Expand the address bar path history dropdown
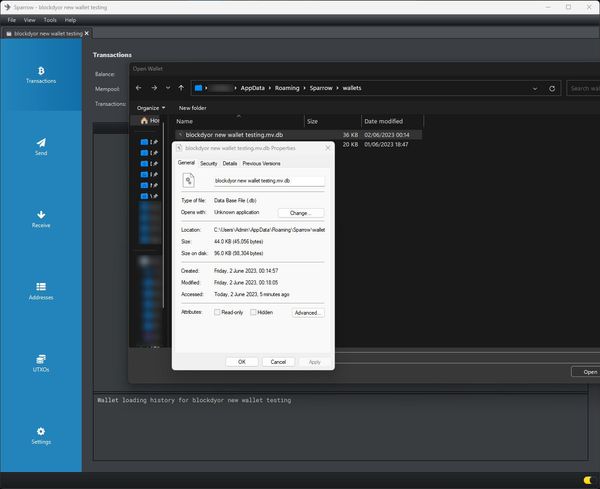The height and width of the screenshot is (489, 600). coord(536,88)
